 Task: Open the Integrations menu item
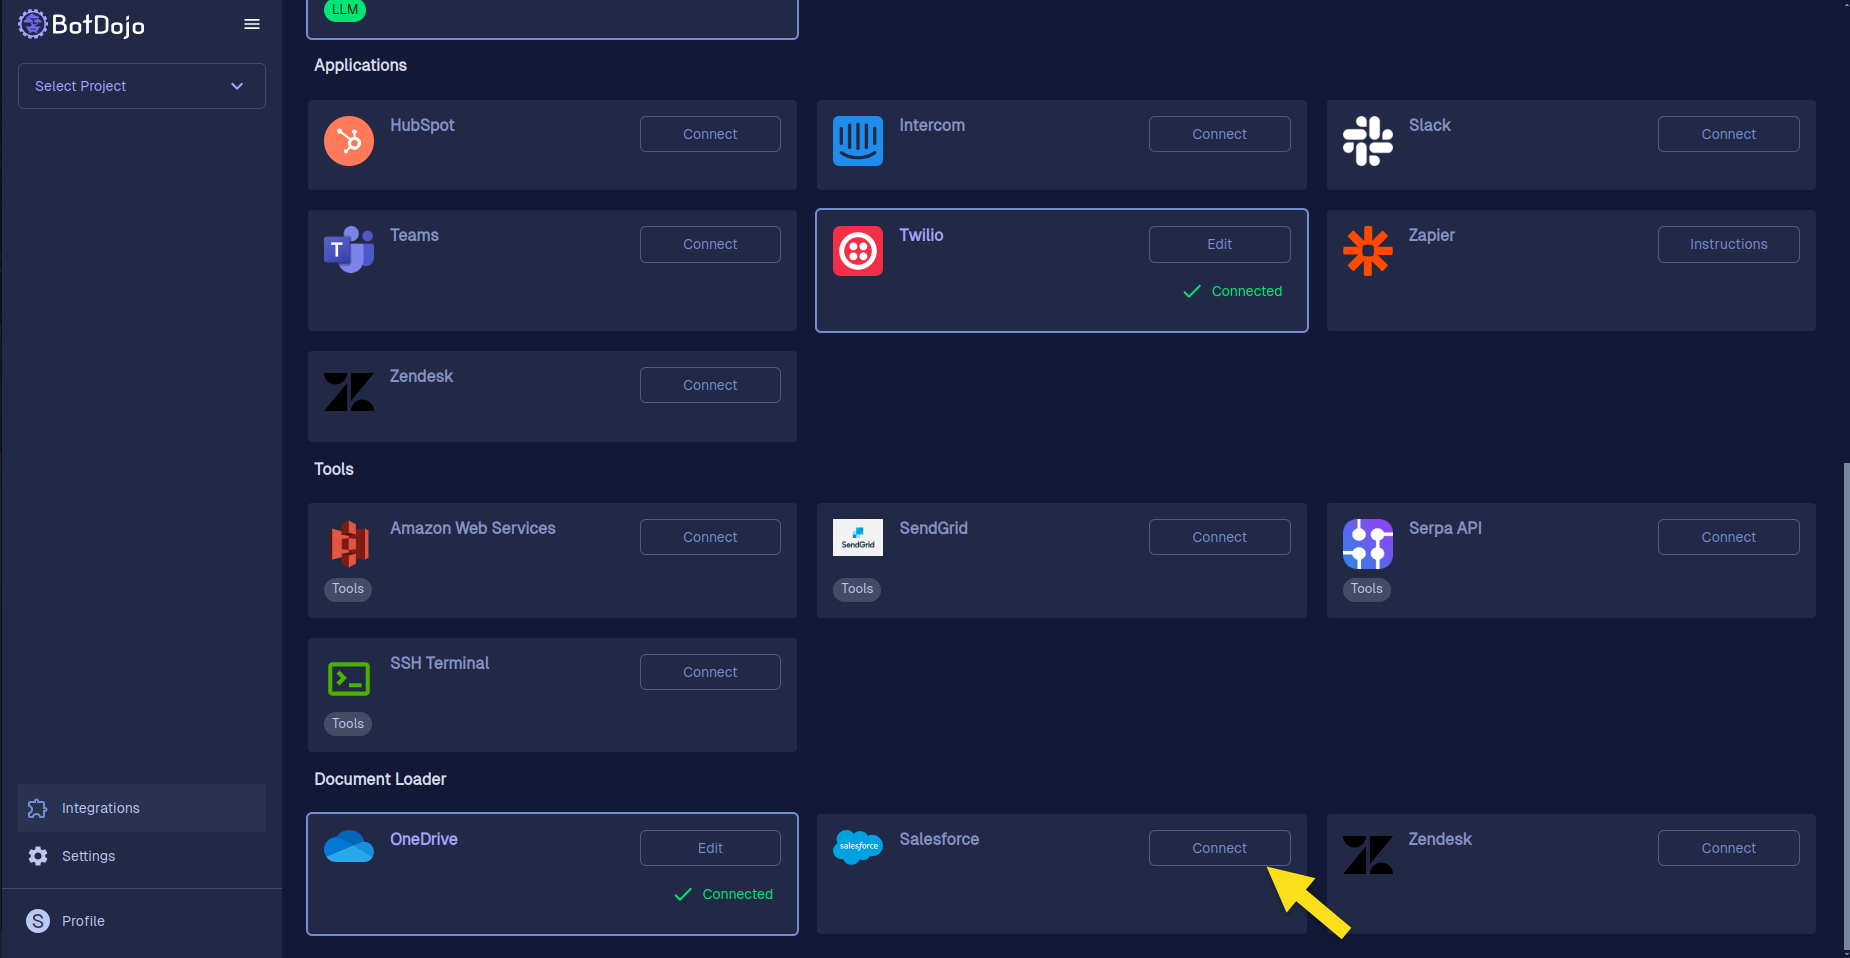(142, 808)
